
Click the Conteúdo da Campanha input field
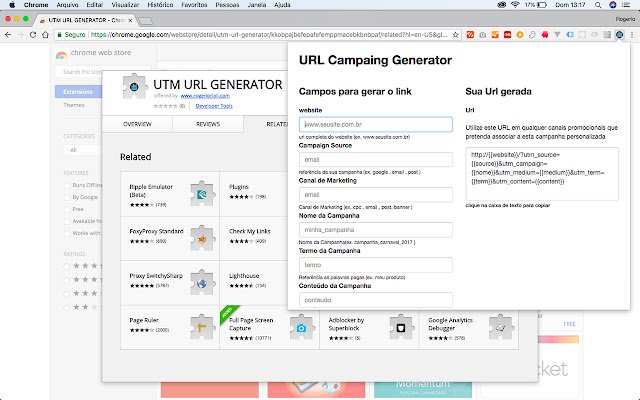click(376, 300)
